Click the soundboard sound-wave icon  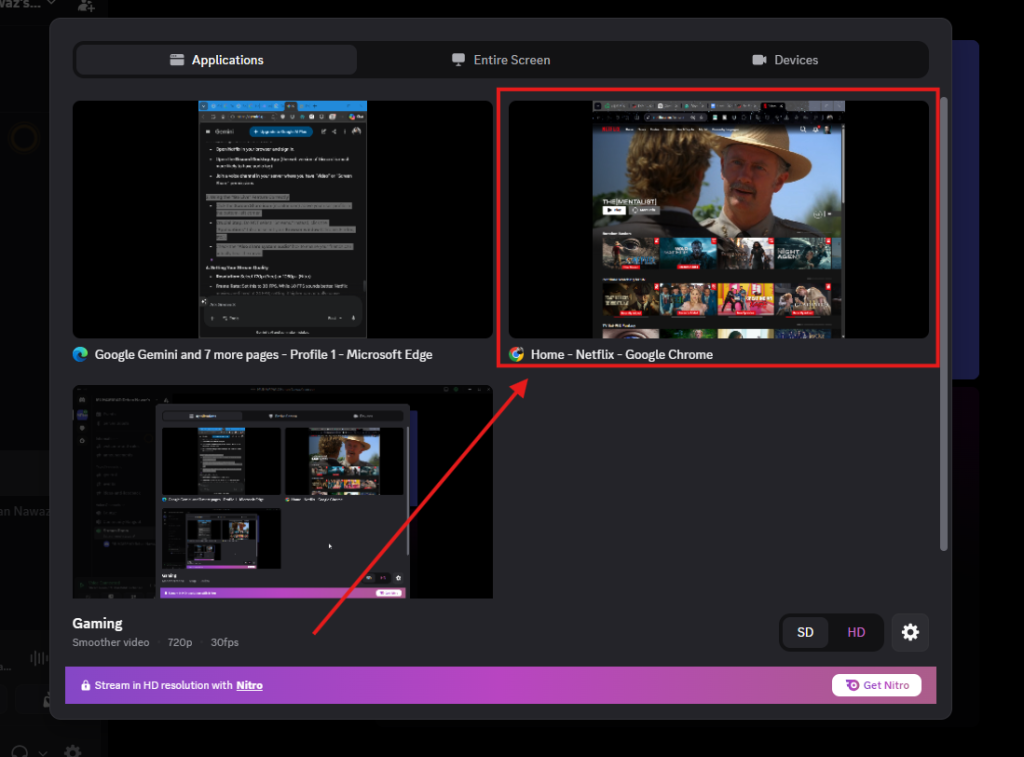[39, 657]
